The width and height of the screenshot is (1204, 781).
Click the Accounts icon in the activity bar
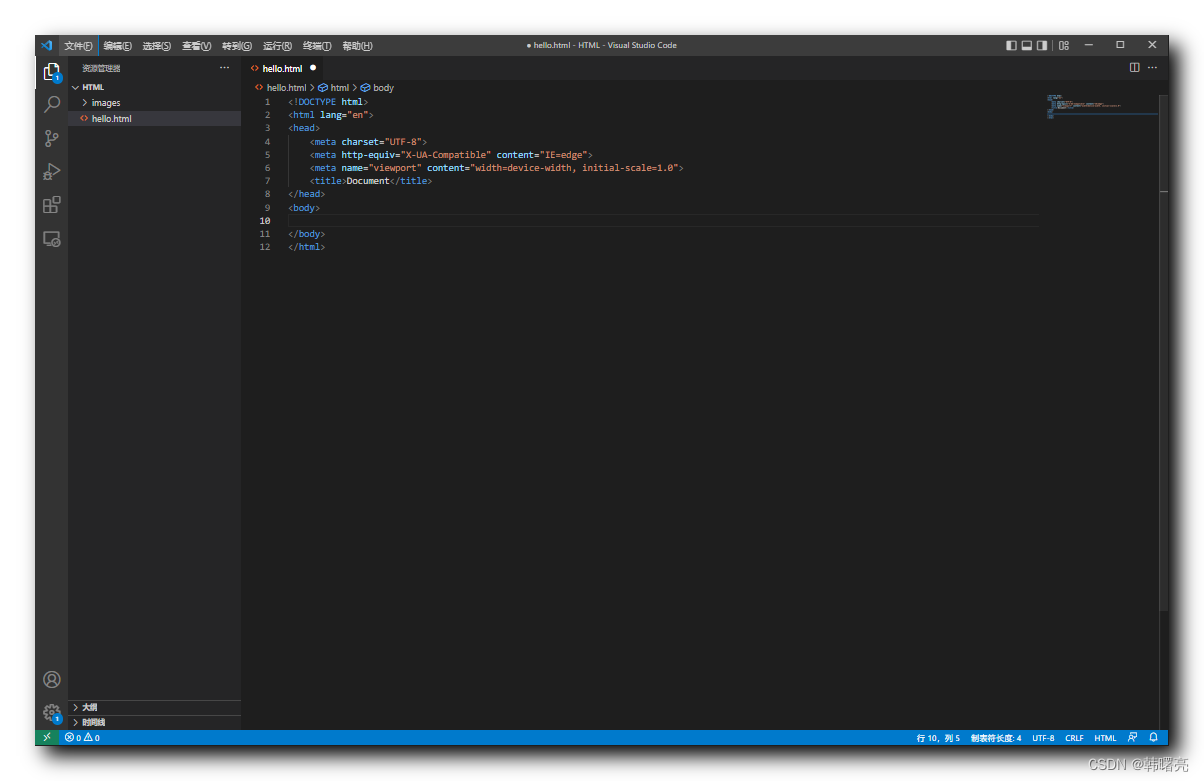coord(51,679)
